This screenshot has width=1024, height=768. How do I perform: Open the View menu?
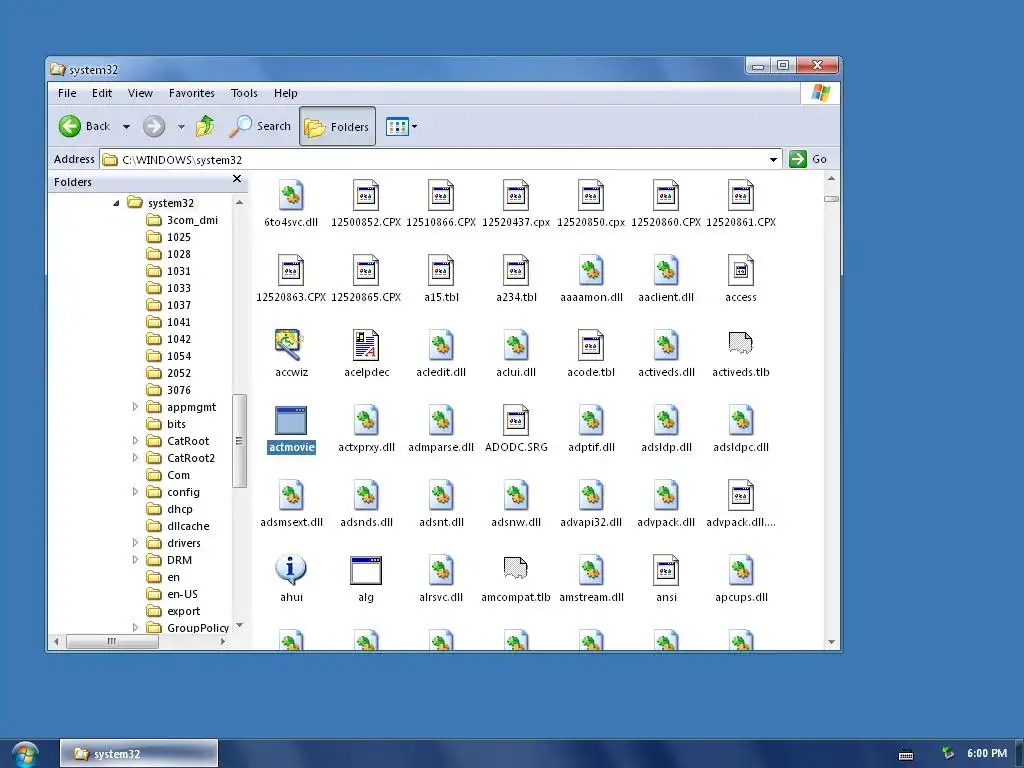point(140,93)
